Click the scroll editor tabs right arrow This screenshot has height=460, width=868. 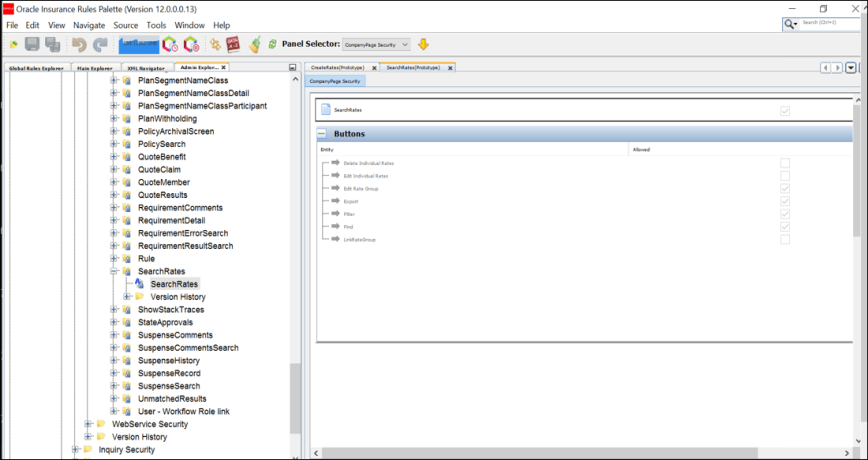[838, 68]
